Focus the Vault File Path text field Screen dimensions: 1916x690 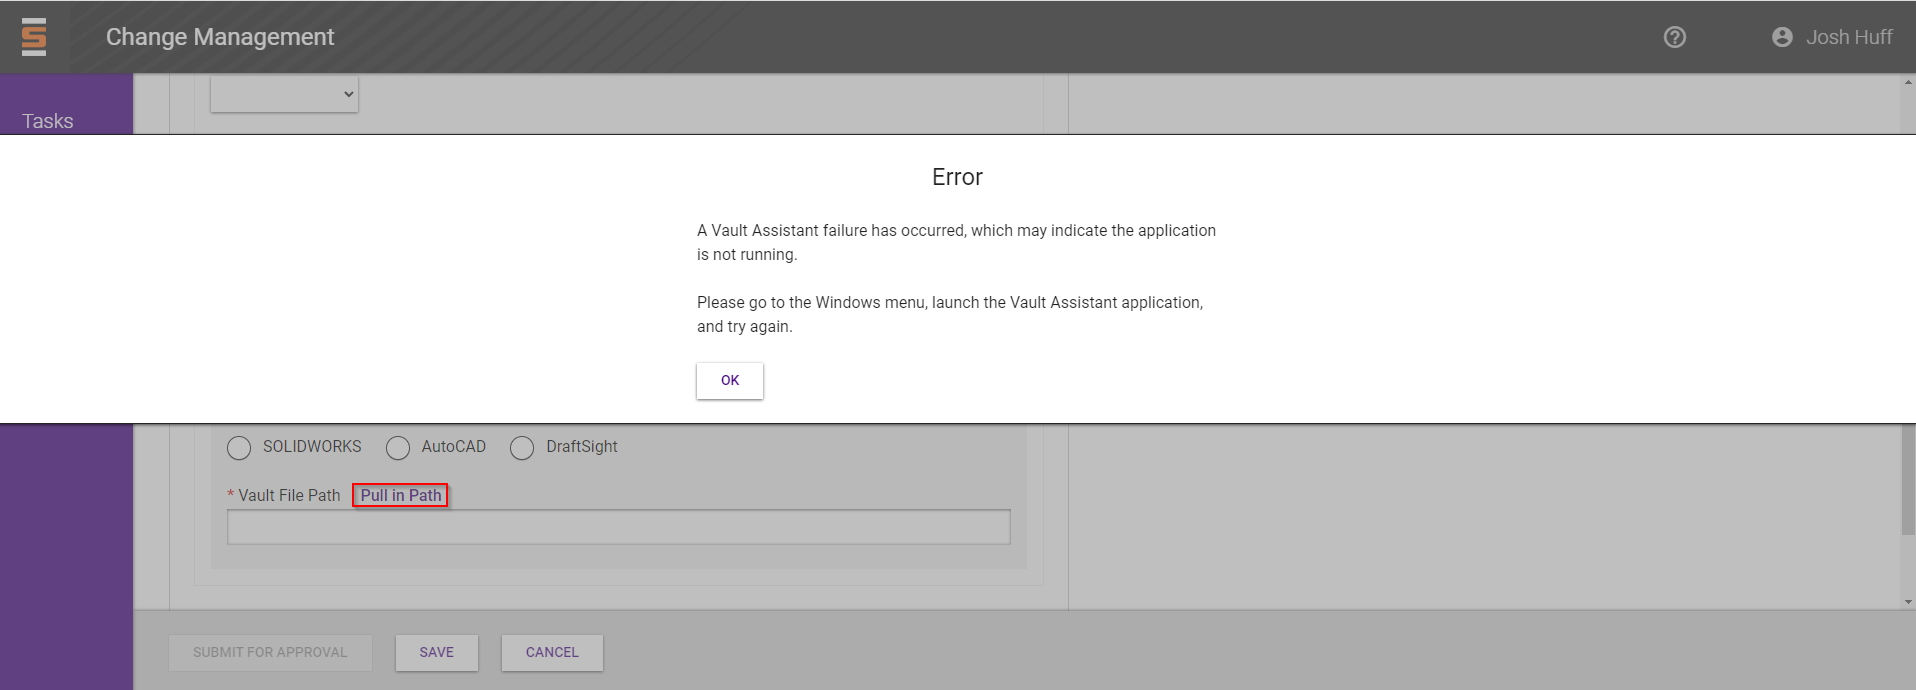pos(618,527)
